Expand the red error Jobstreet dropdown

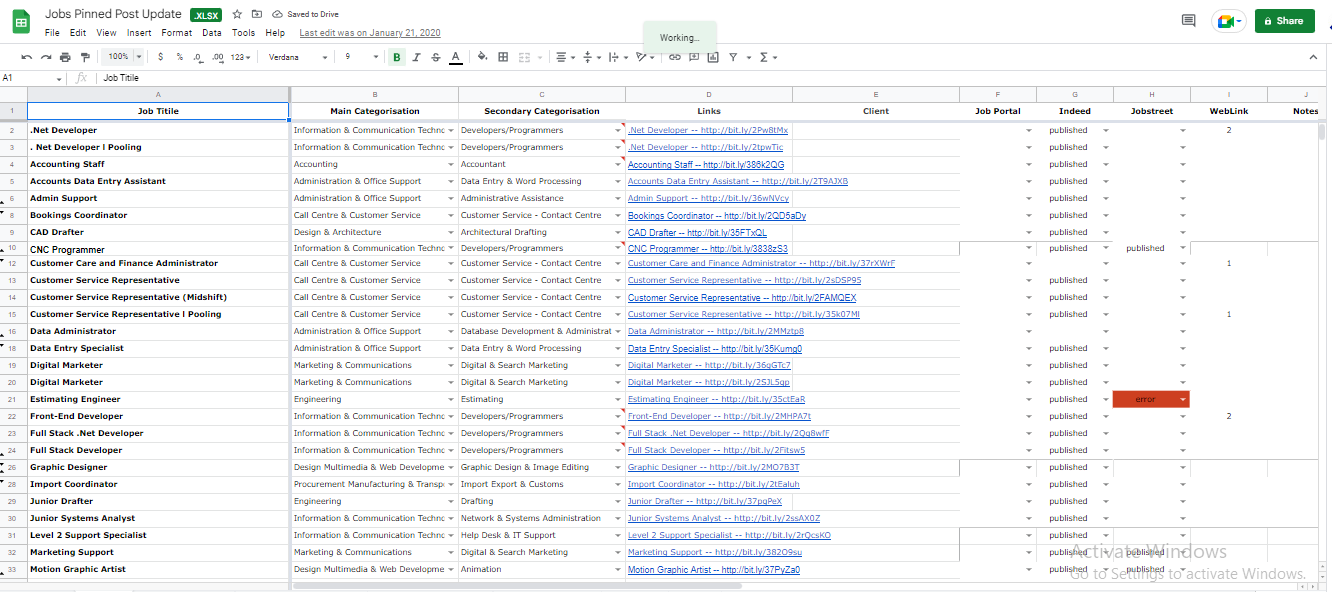click(x=1184, y=399)
